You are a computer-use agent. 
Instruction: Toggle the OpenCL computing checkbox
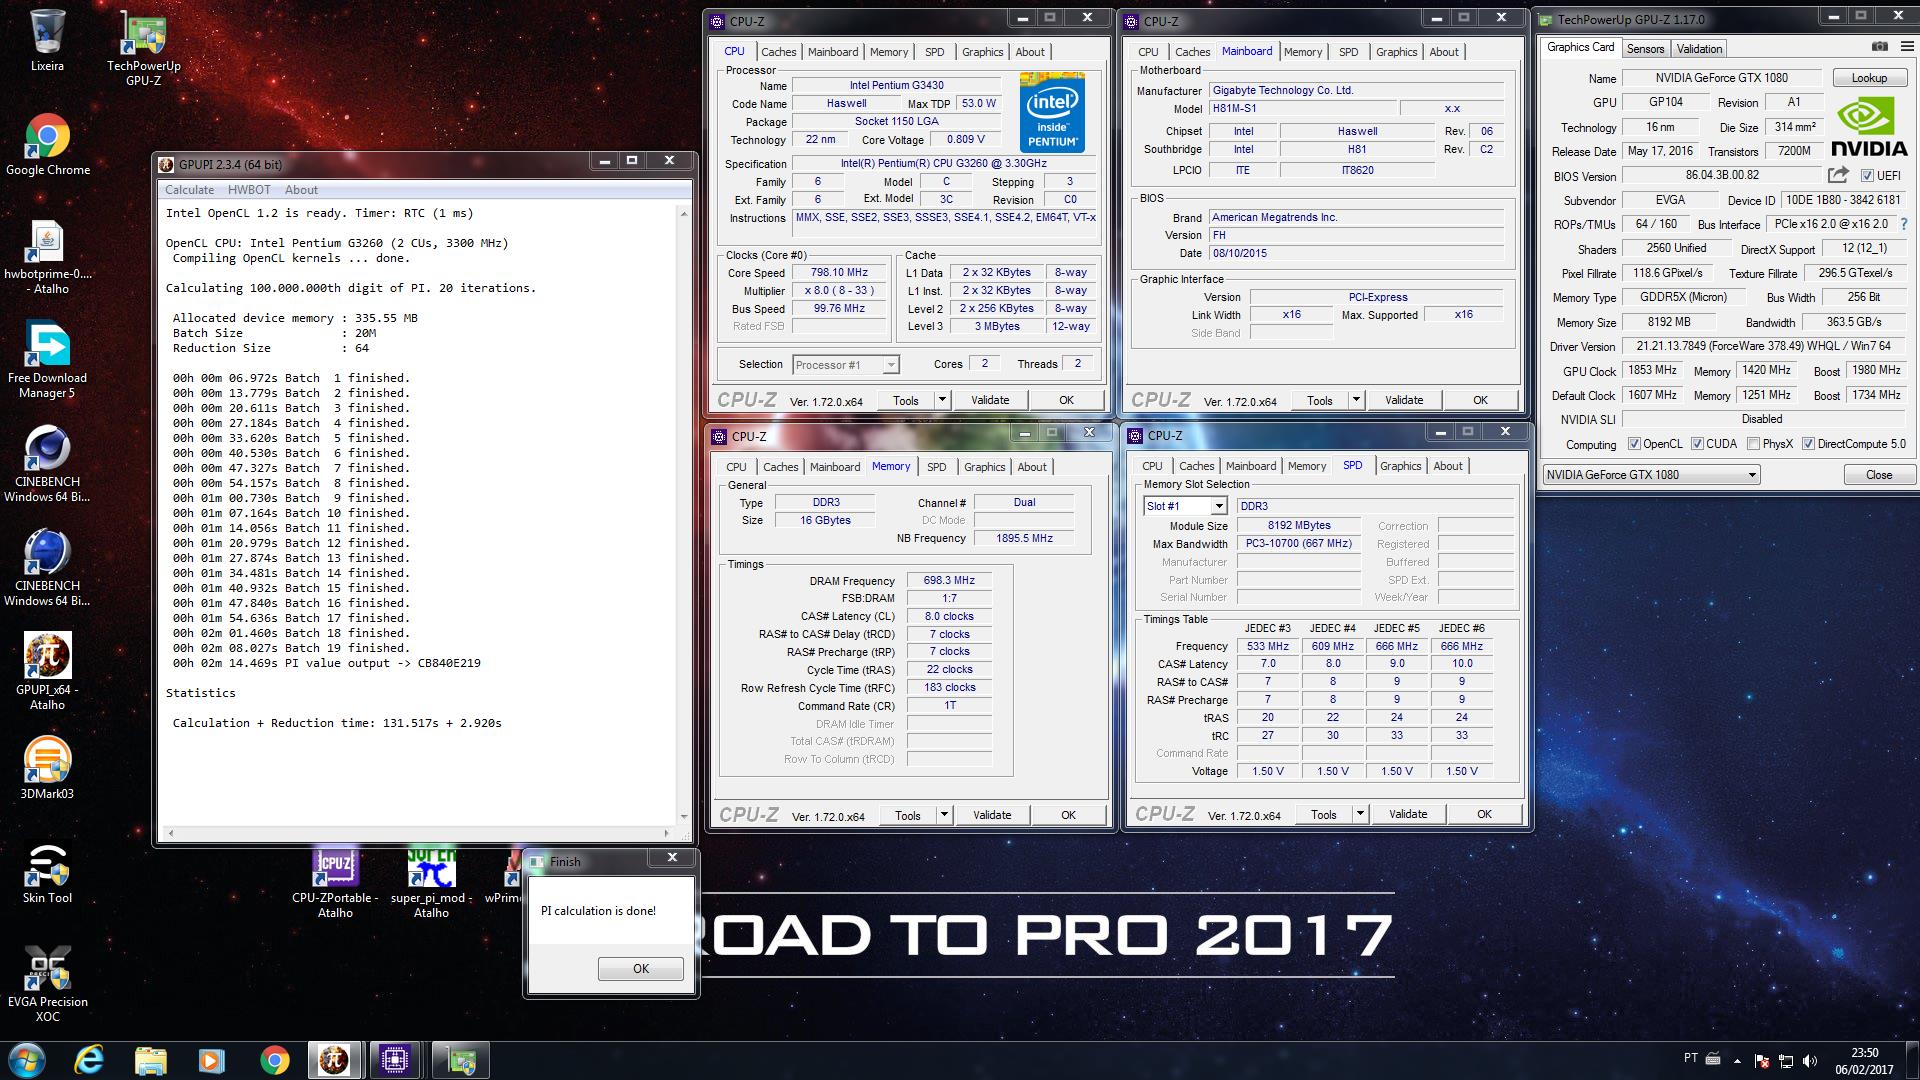1634,444
